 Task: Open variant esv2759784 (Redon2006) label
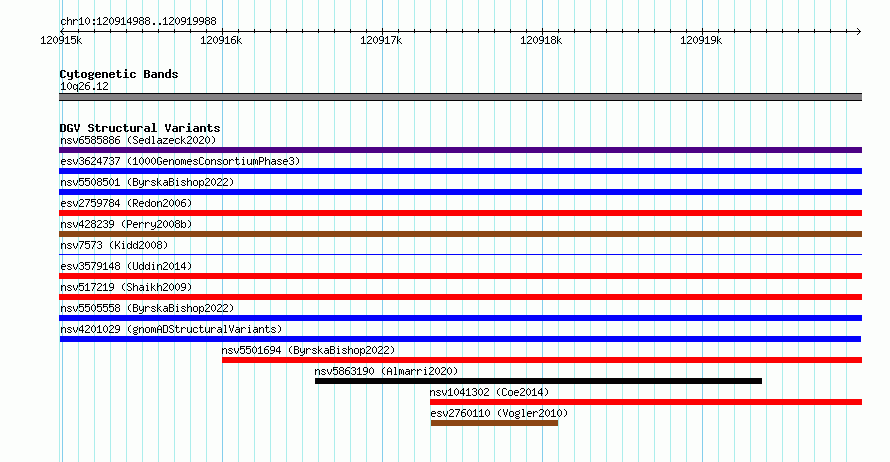coord(126,203)
